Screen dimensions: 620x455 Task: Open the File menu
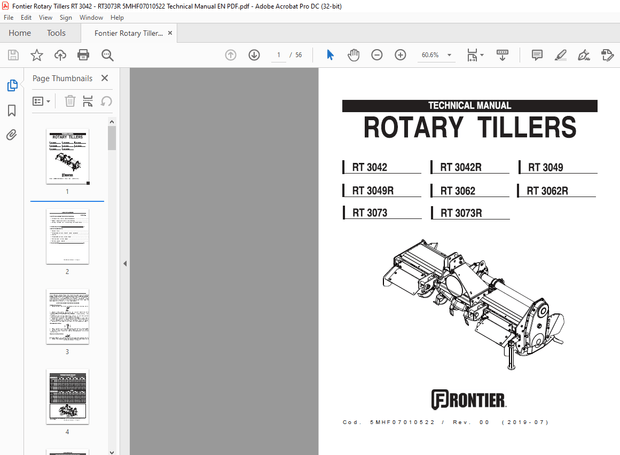[8, 18]
